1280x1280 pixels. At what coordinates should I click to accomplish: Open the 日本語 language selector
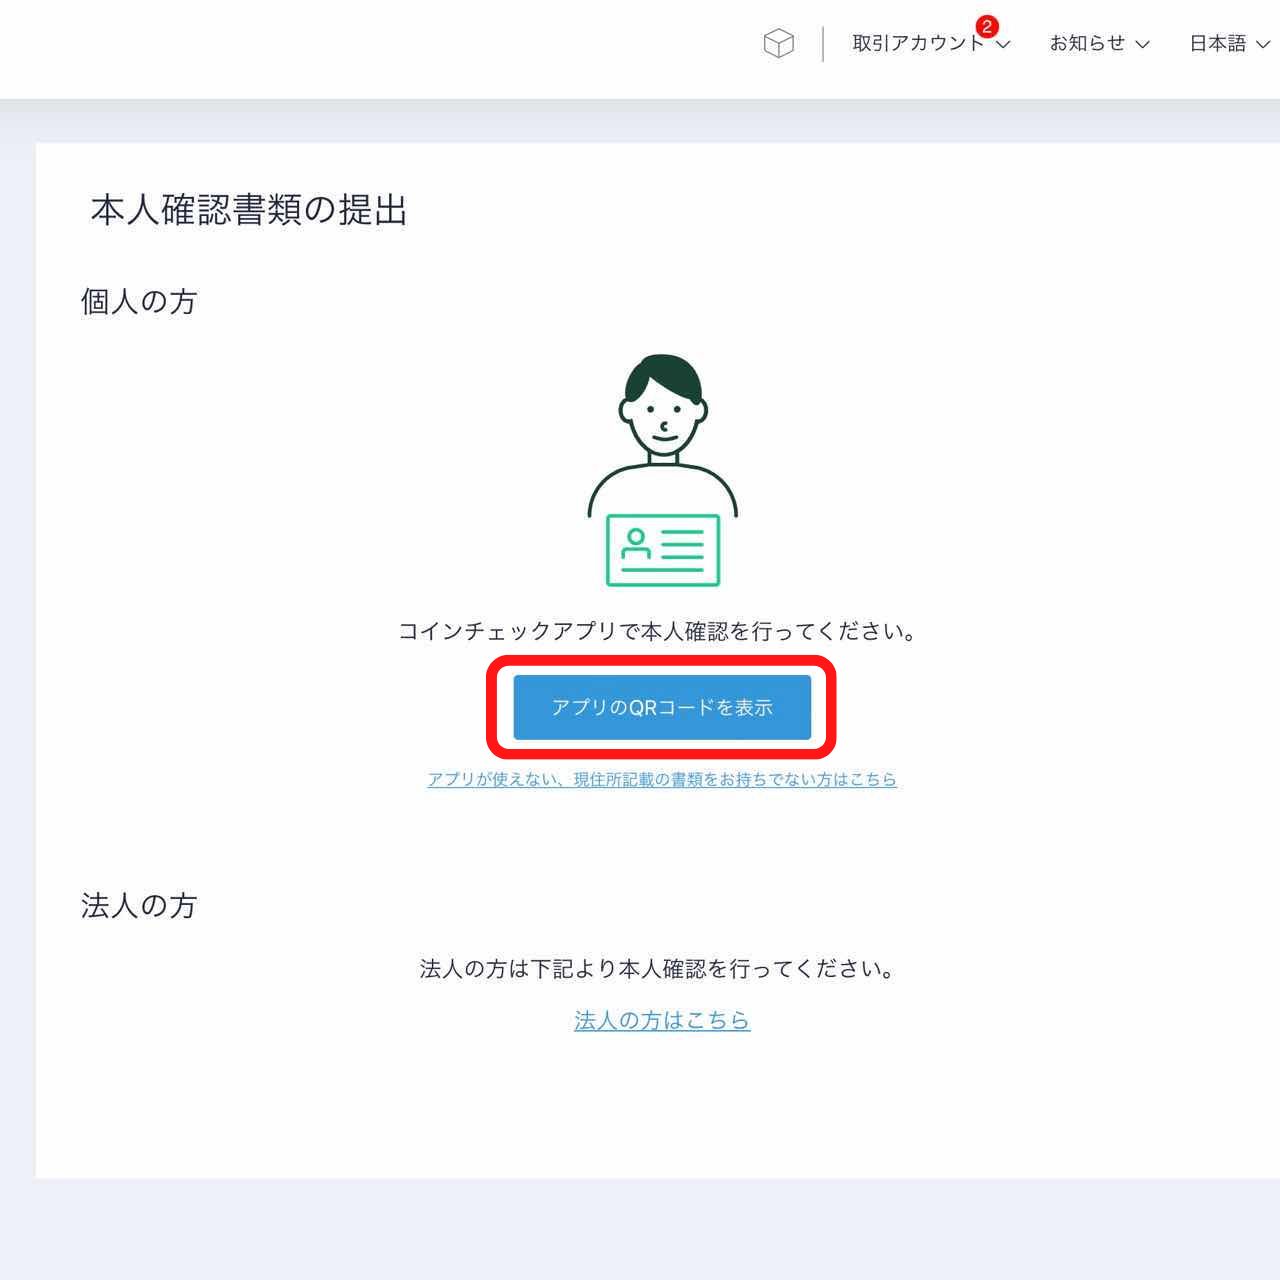click(x=1229, y=43)
